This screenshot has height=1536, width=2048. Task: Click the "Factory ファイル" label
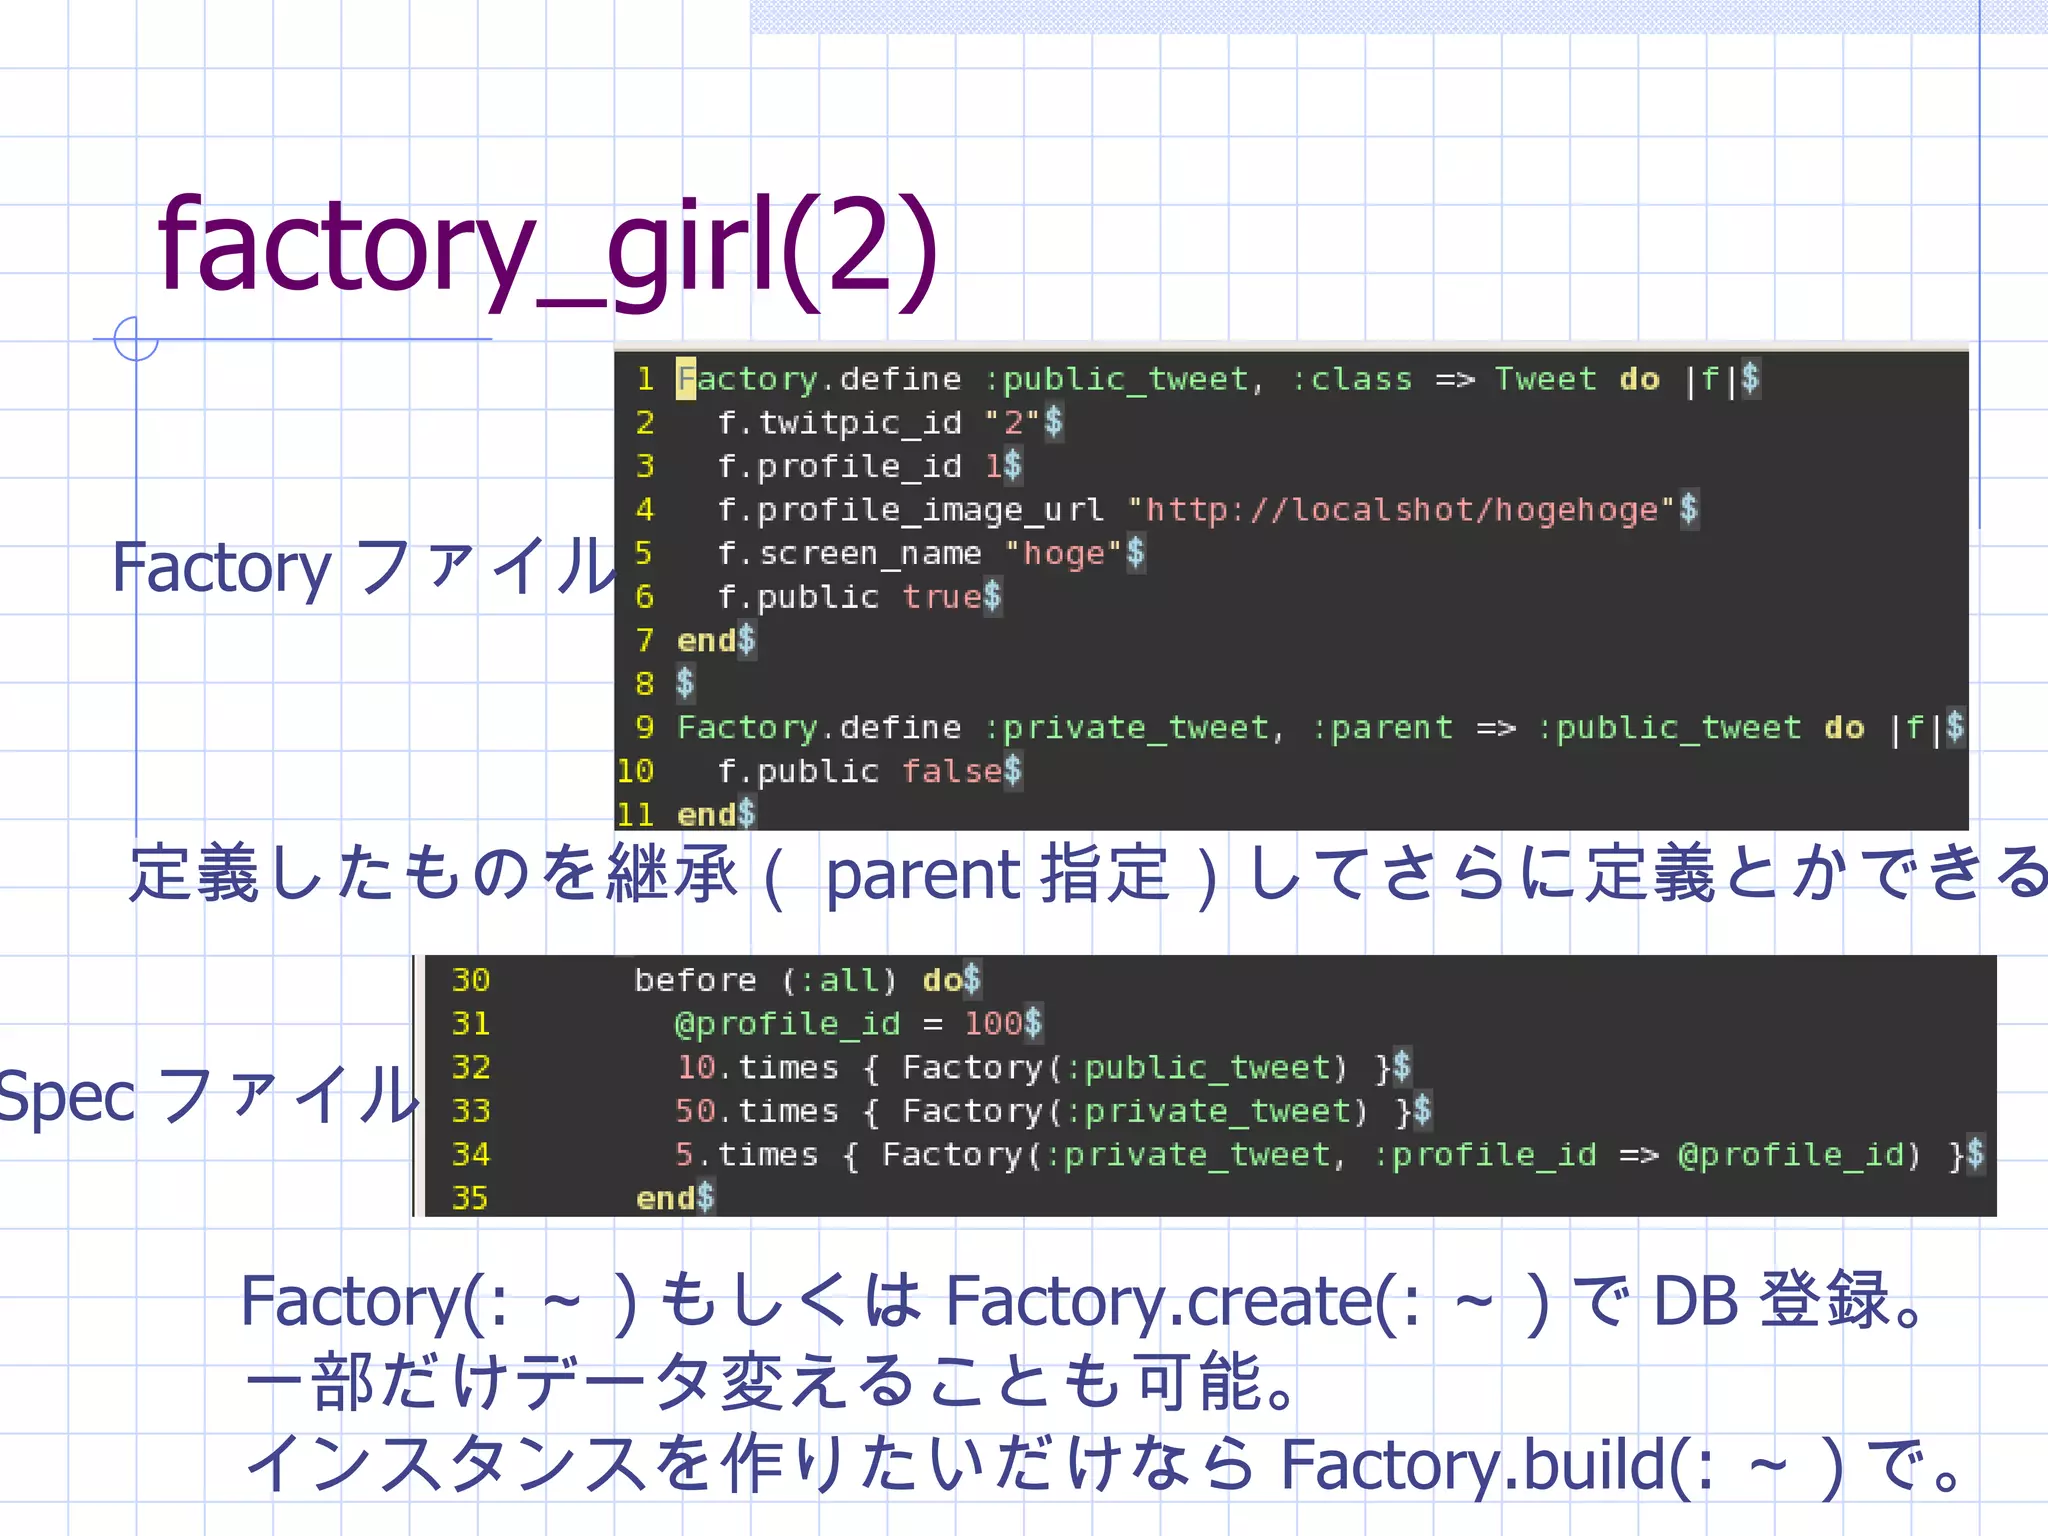363,567
